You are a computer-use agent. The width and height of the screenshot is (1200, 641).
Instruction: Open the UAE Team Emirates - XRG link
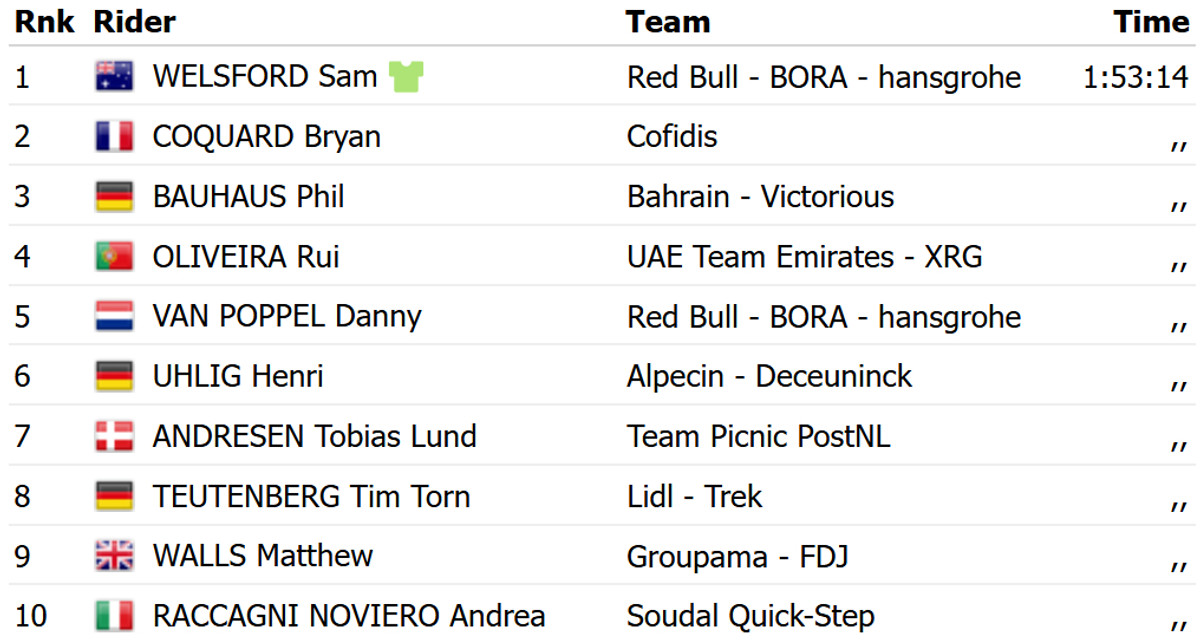pos(804,257)
